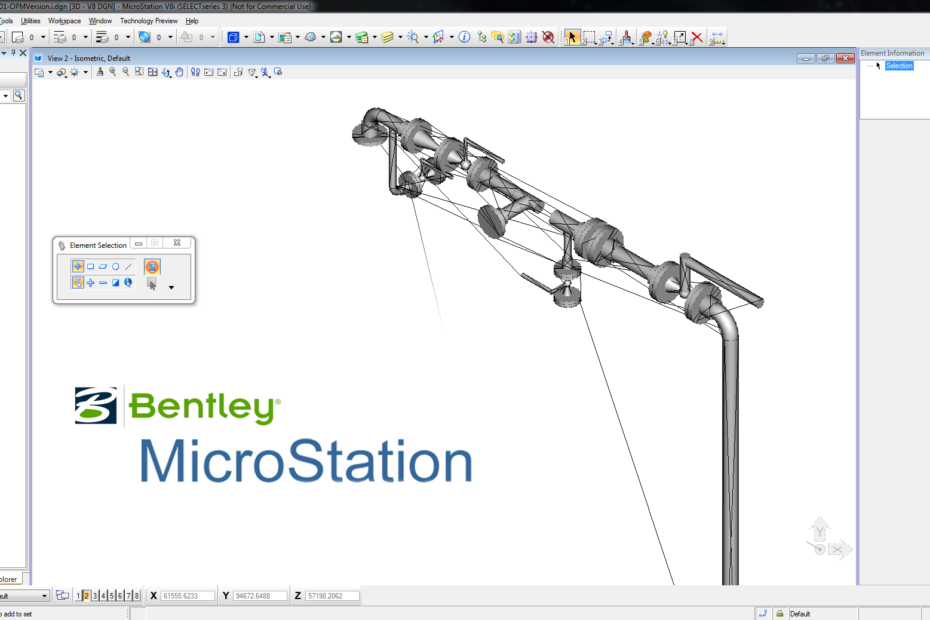This screenshot has width=930, height=620.
Task: Open the References icon in primary toolbar
Action: pyautogui.click(x=285, y=37)
